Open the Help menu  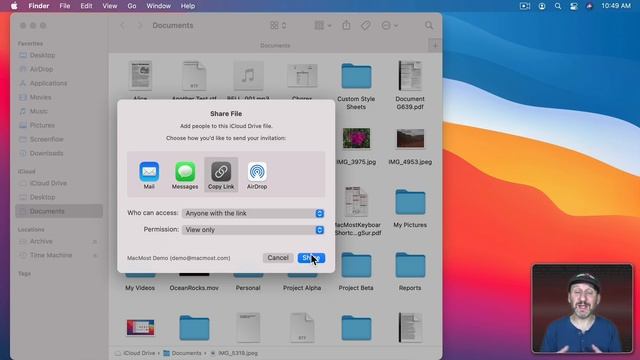187,6
